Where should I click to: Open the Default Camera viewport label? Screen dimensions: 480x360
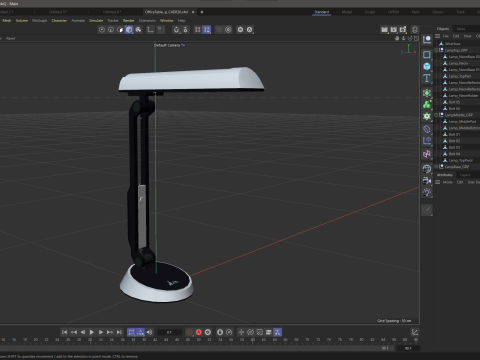[169, 45]
